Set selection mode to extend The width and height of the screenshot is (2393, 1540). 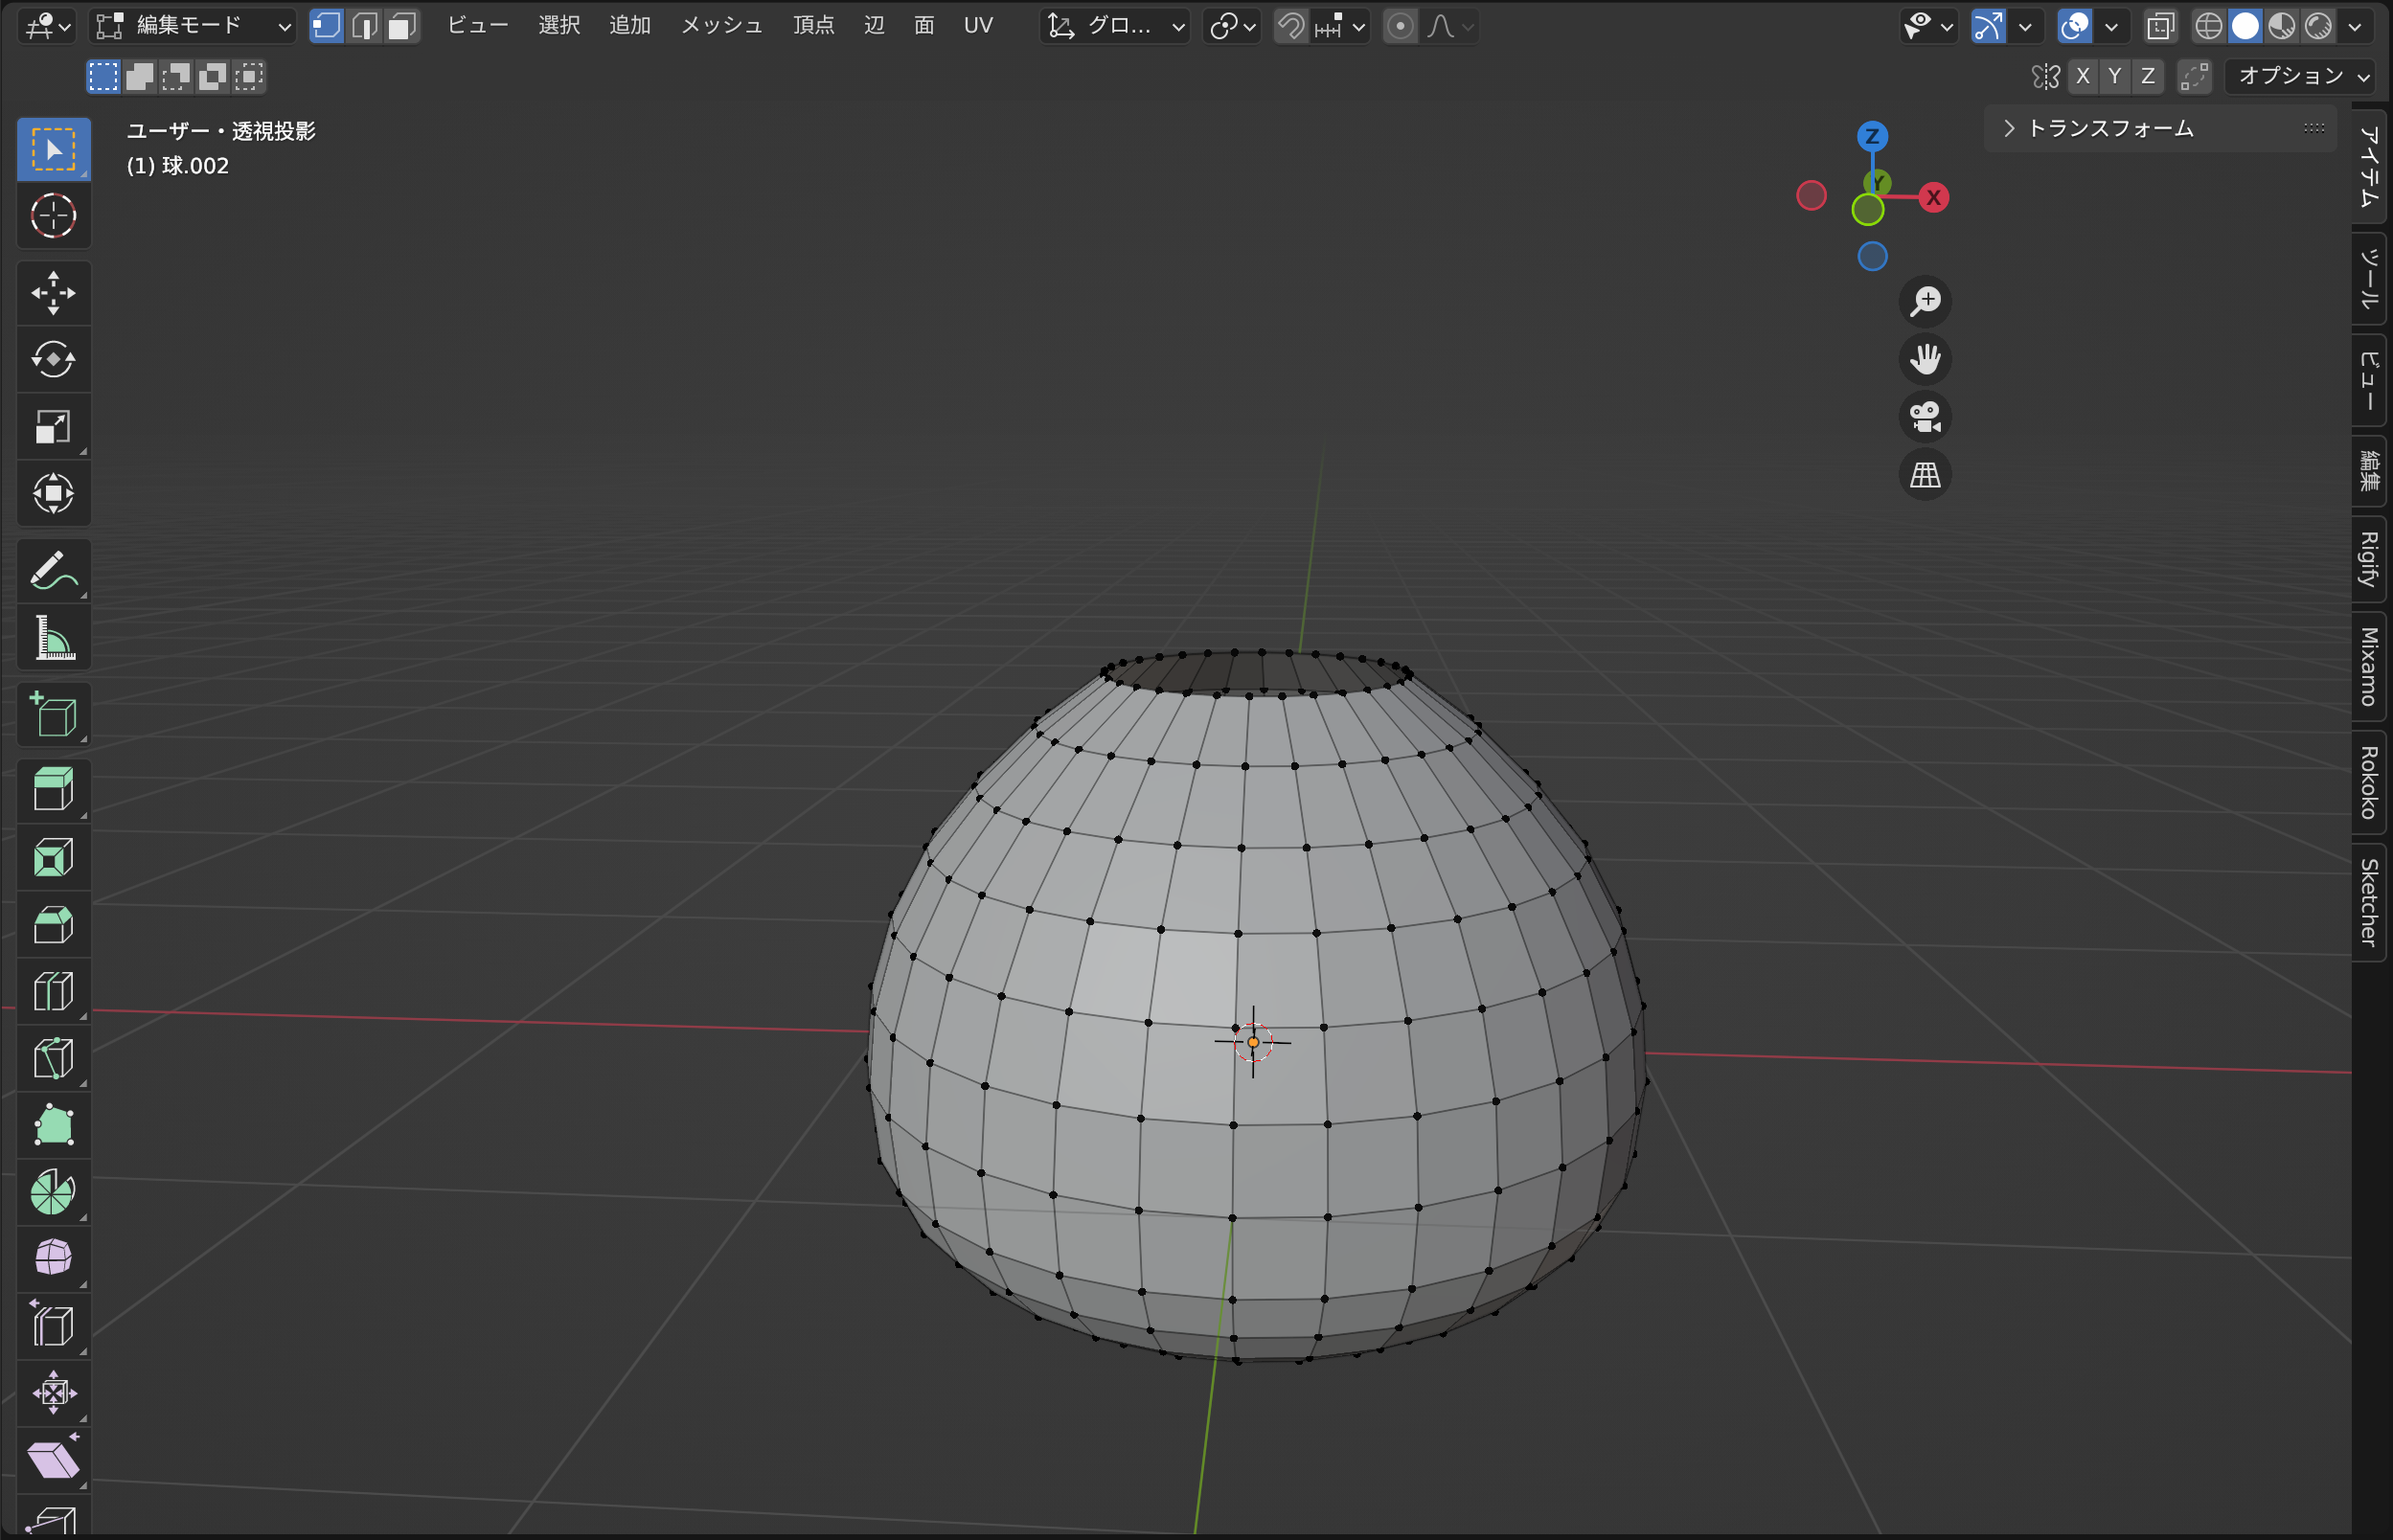(140, 76)
